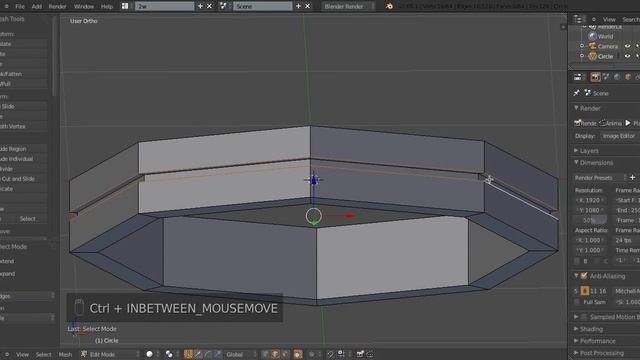Screen dimensions: 640x360
Task: Open the screen layout browse icon
Action: 125,6
